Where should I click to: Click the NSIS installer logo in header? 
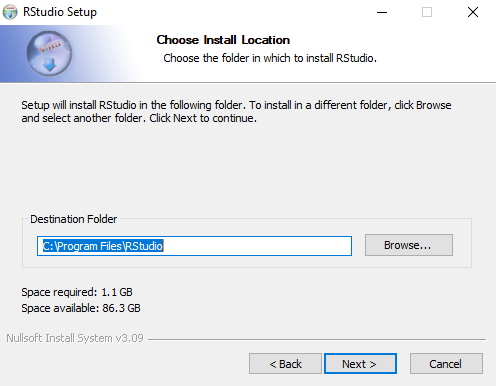click(49, 53)
